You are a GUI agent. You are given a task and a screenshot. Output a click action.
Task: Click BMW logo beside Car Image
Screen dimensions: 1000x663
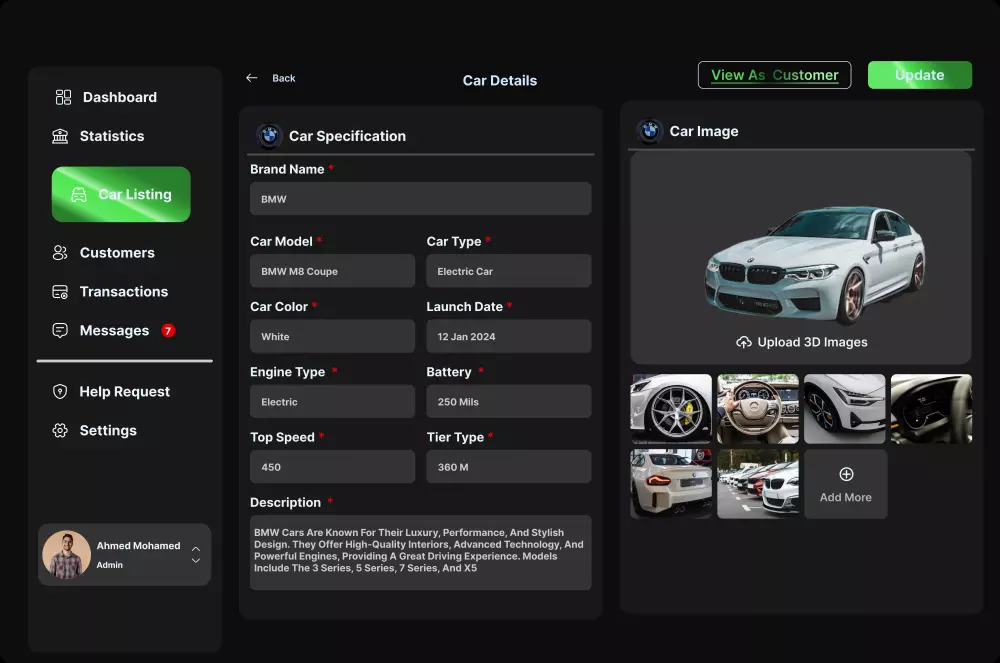(650, 131)
